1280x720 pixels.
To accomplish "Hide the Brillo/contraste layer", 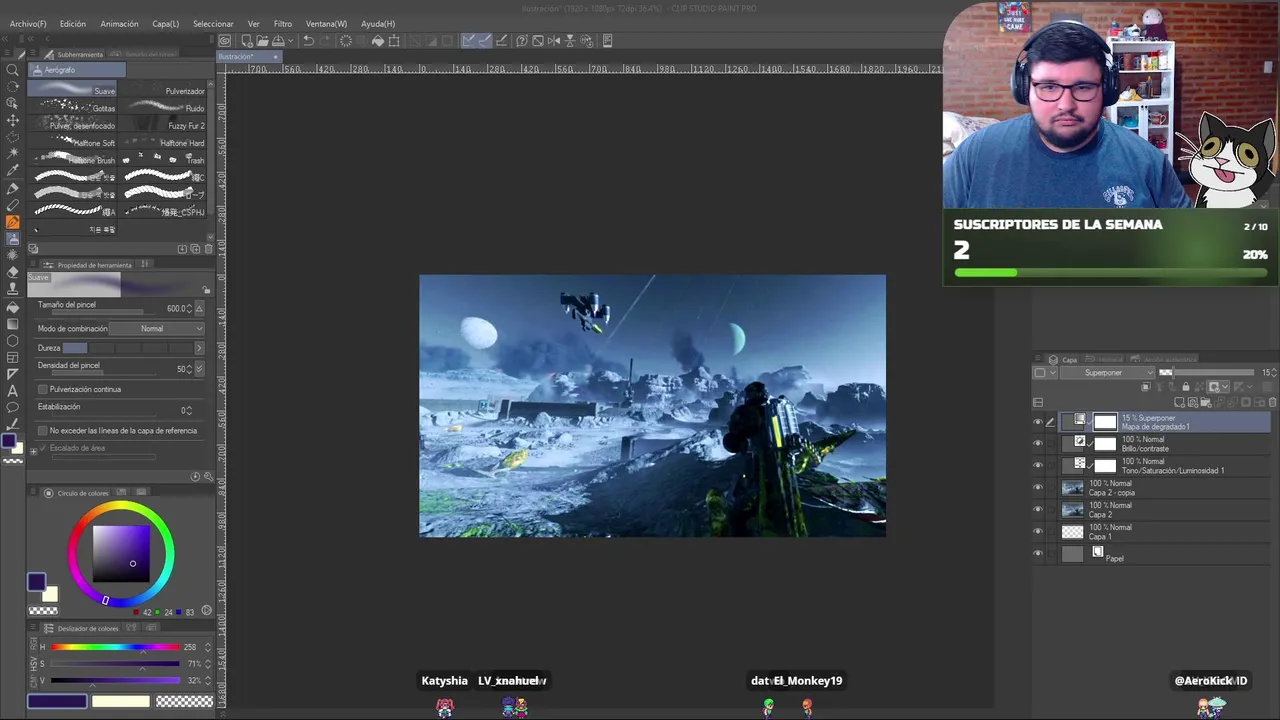I will [1038, 443].
